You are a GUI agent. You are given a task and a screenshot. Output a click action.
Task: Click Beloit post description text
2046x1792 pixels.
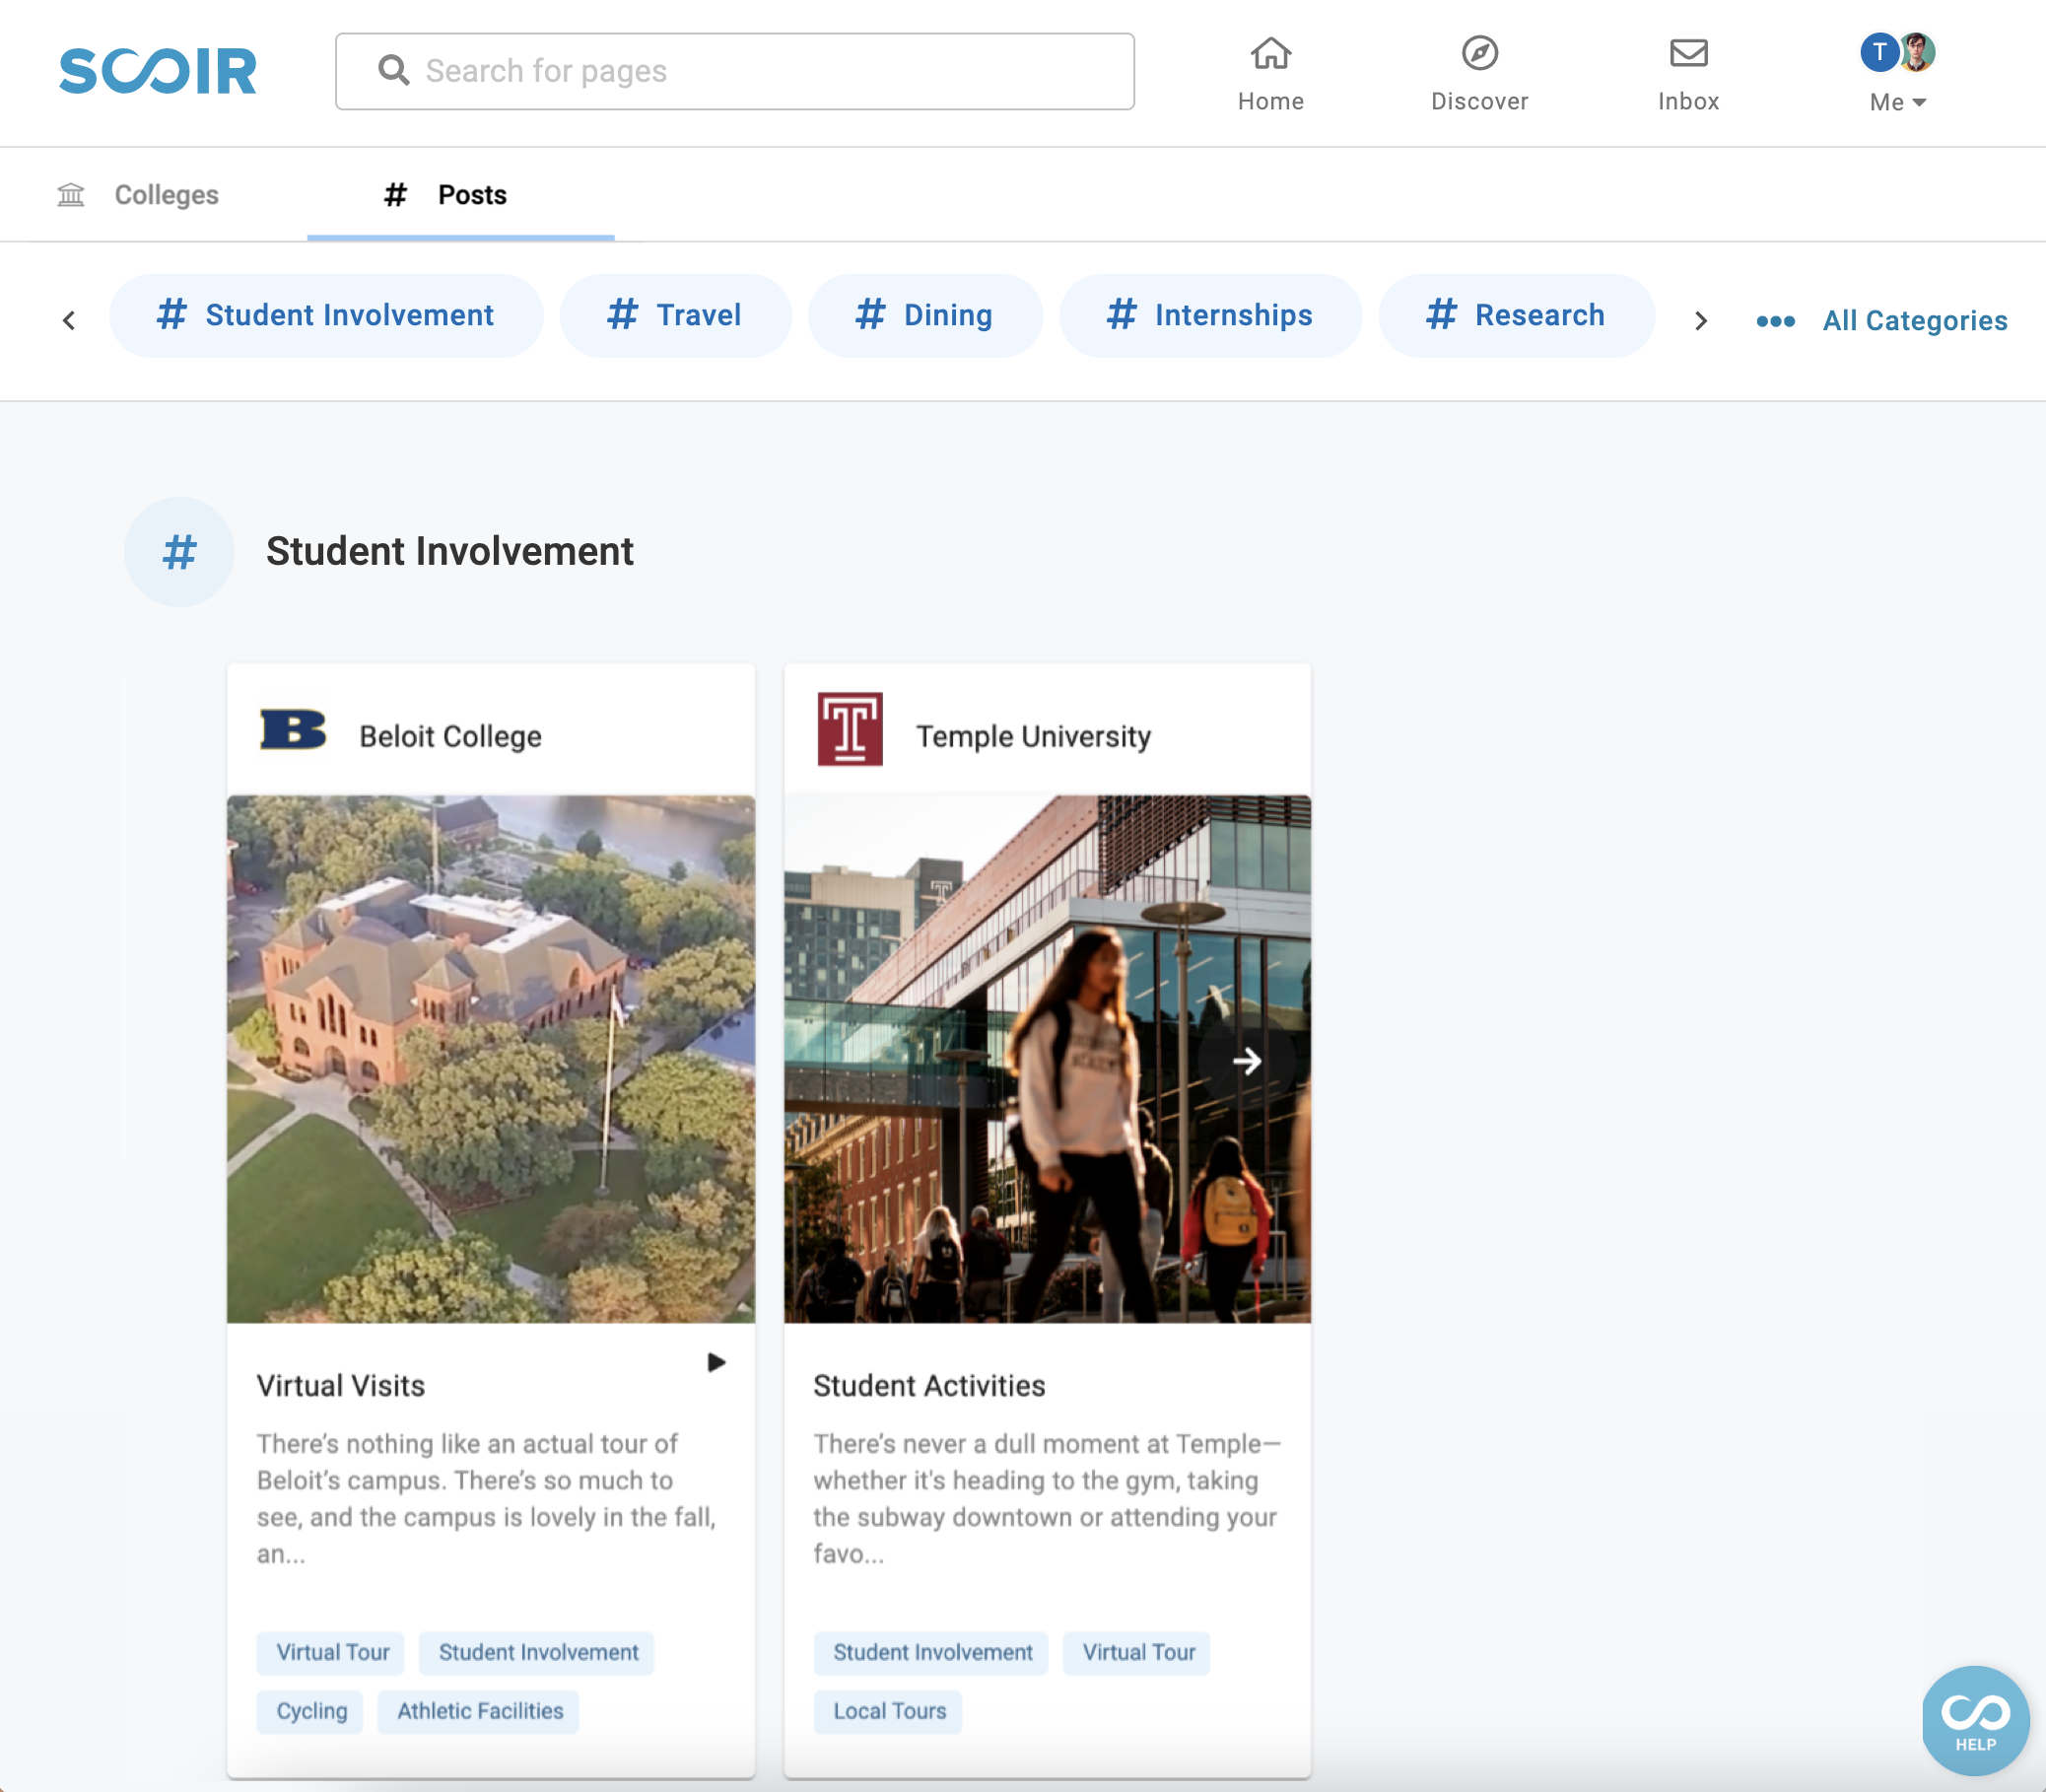tap(487, 1499)
